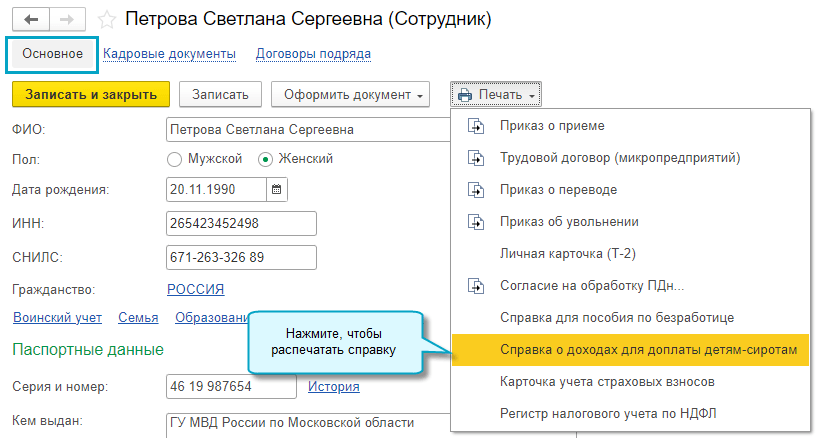The image size is (817, 438).
Task: Click the icon beside Приказ об увольнении
Action: (x=477, y=222)
